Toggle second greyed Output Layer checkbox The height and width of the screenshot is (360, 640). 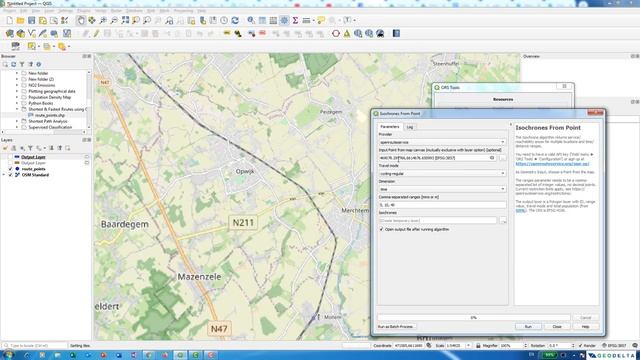[11, 163]
